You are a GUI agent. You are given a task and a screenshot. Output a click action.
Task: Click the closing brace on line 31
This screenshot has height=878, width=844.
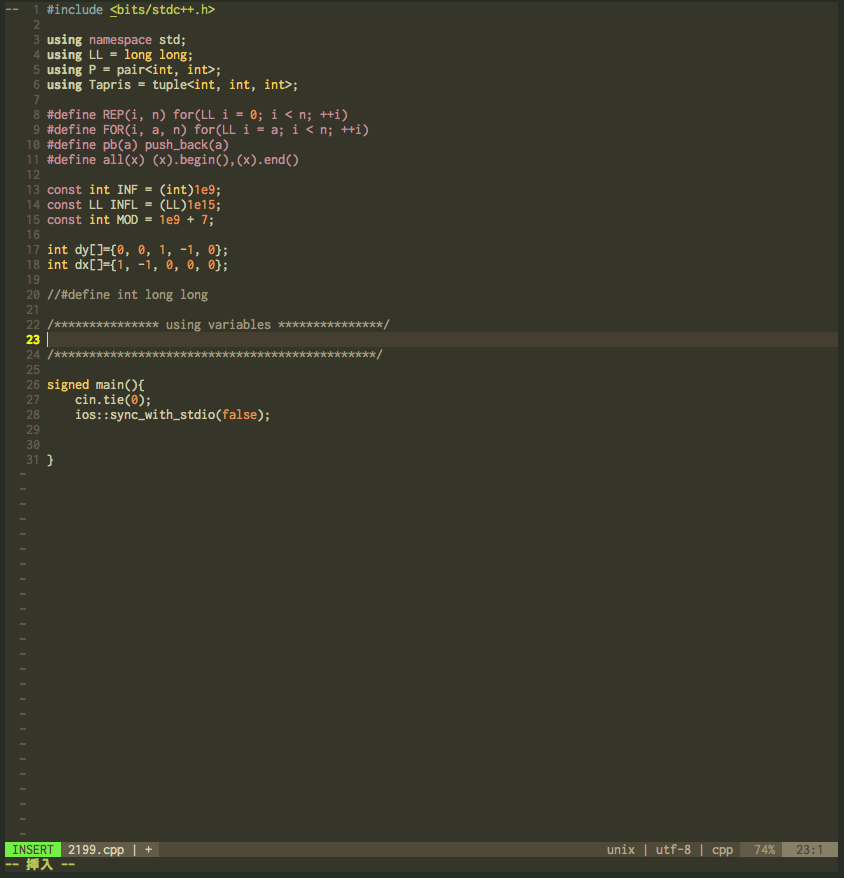coord(50,460)
